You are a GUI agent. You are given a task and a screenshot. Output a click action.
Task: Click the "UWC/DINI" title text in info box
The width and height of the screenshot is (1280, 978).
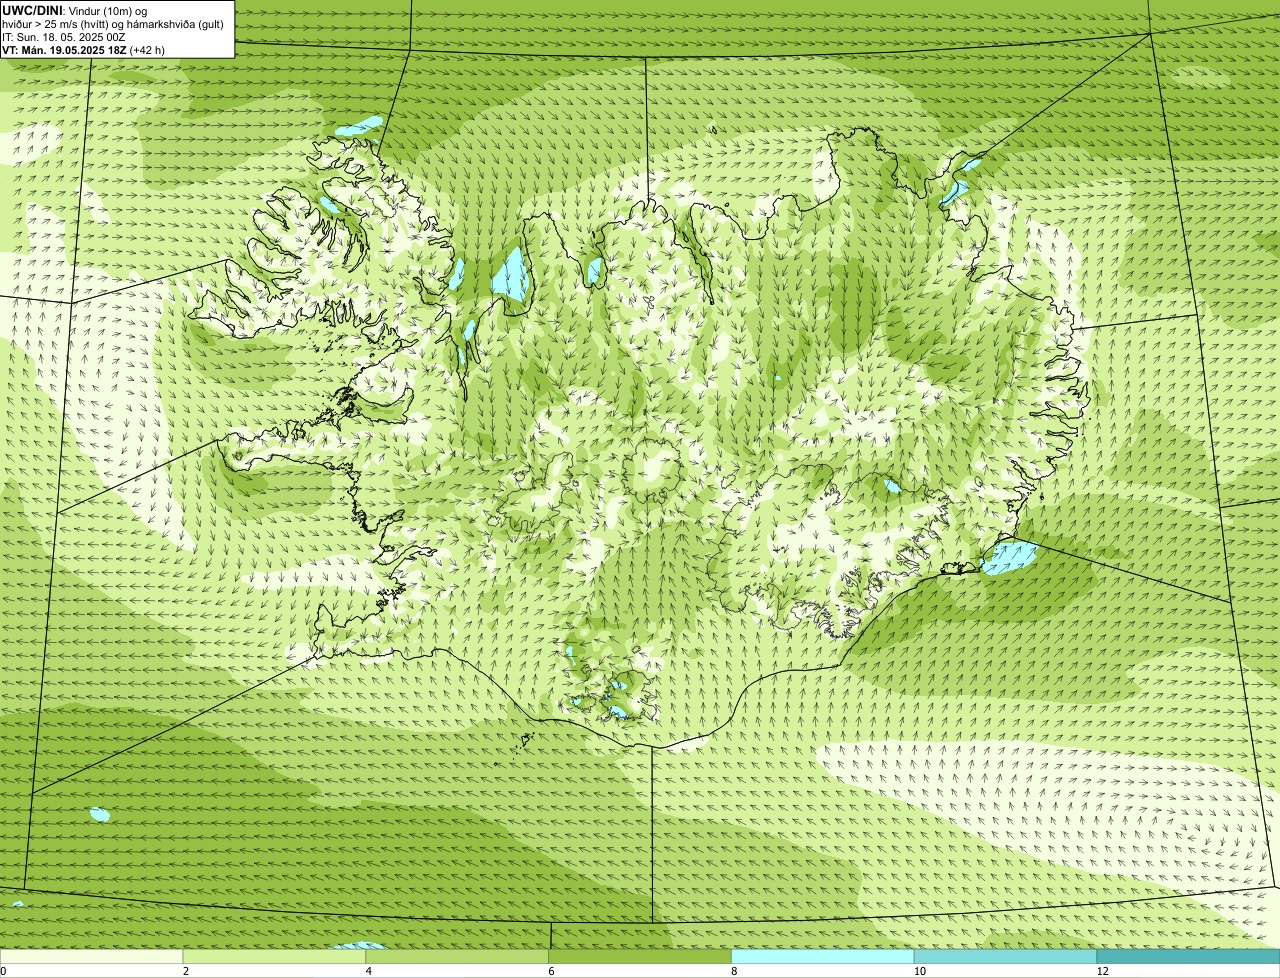coord(33,10)
